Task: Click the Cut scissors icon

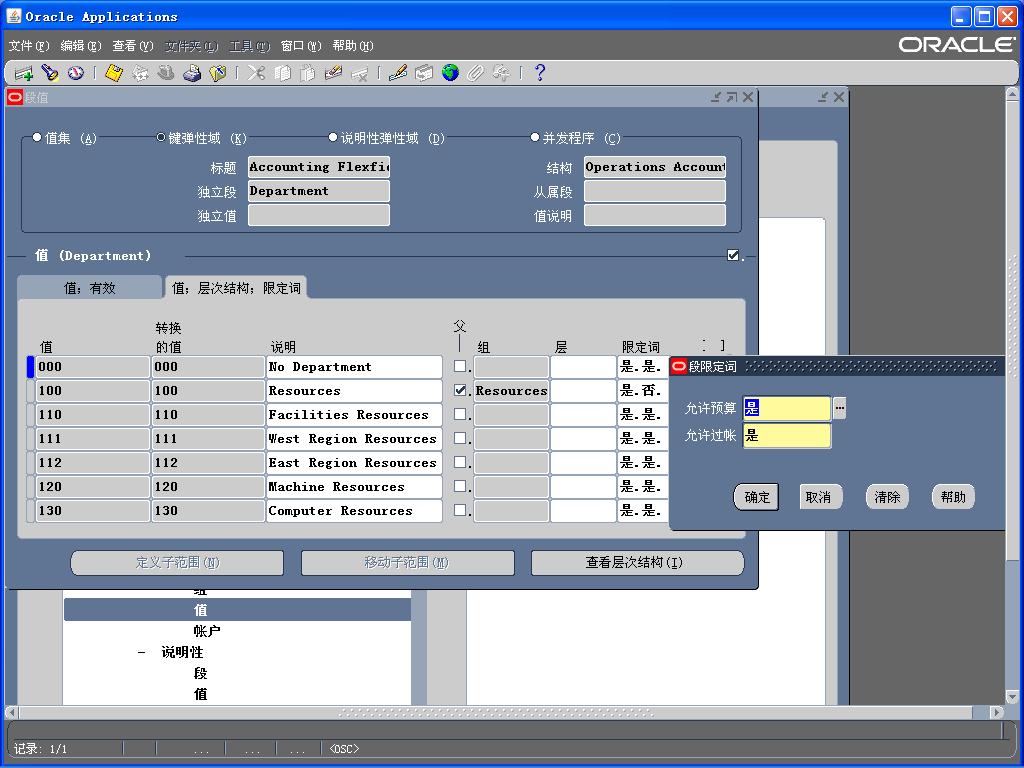Action: tap(256, 72)
